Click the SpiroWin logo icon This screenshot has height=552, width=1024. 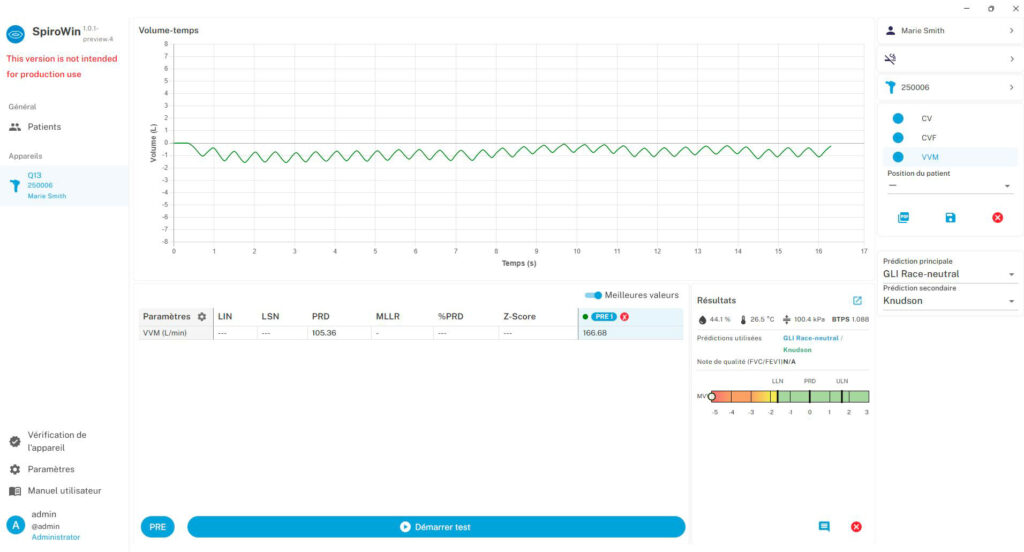(15, 33)
